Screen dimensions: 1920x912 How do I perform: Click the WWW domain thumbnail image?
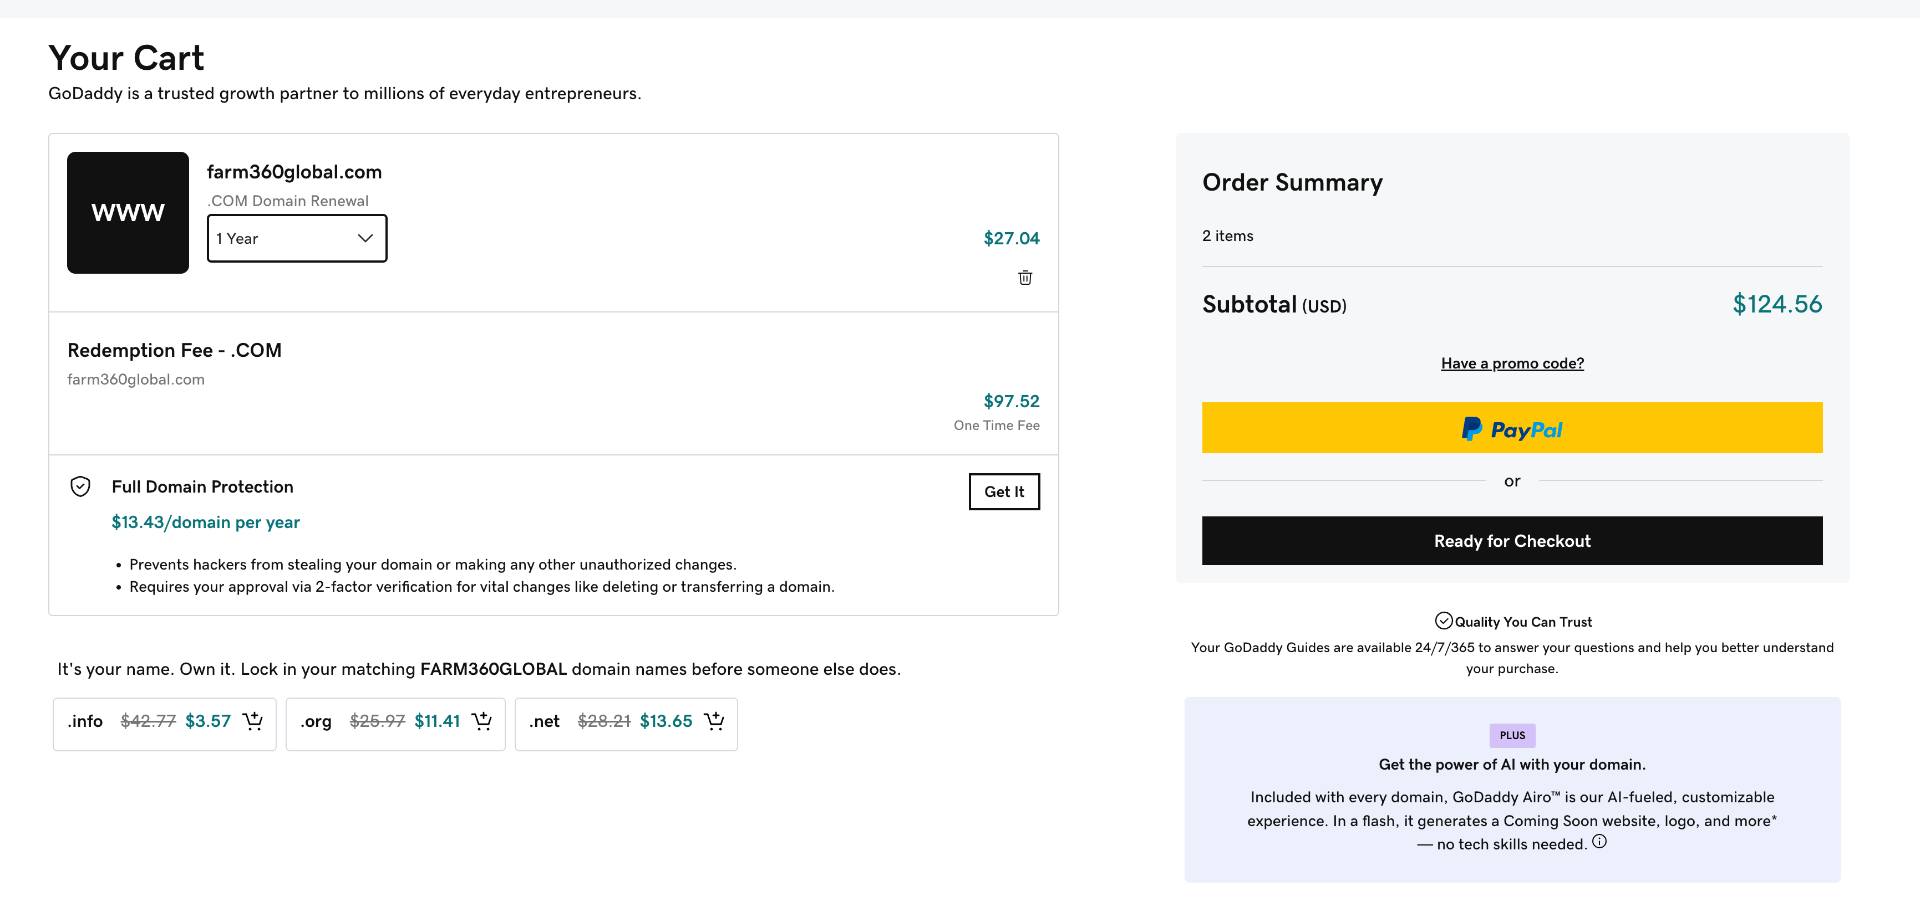tap(128, 213)
